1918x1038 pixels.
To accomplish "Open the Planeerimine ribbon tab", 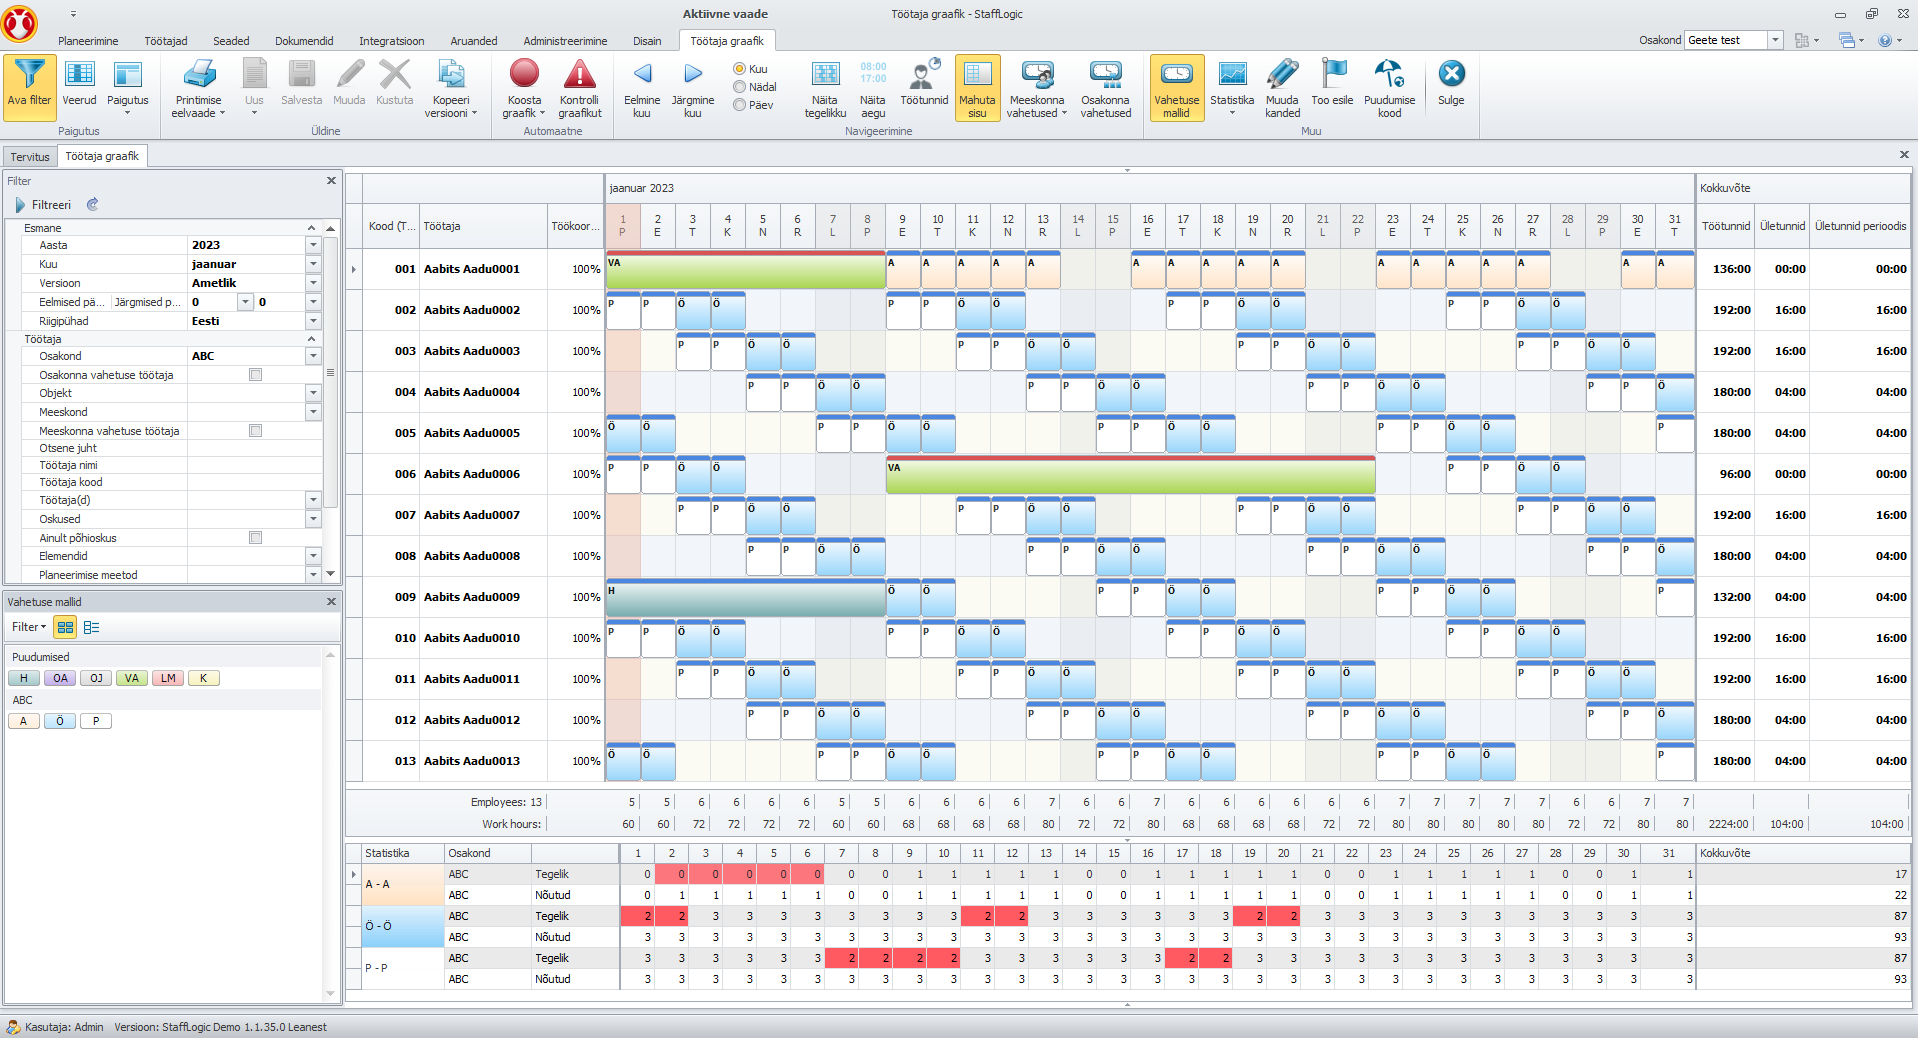I will pyautogui.click(x=88, y=41).
